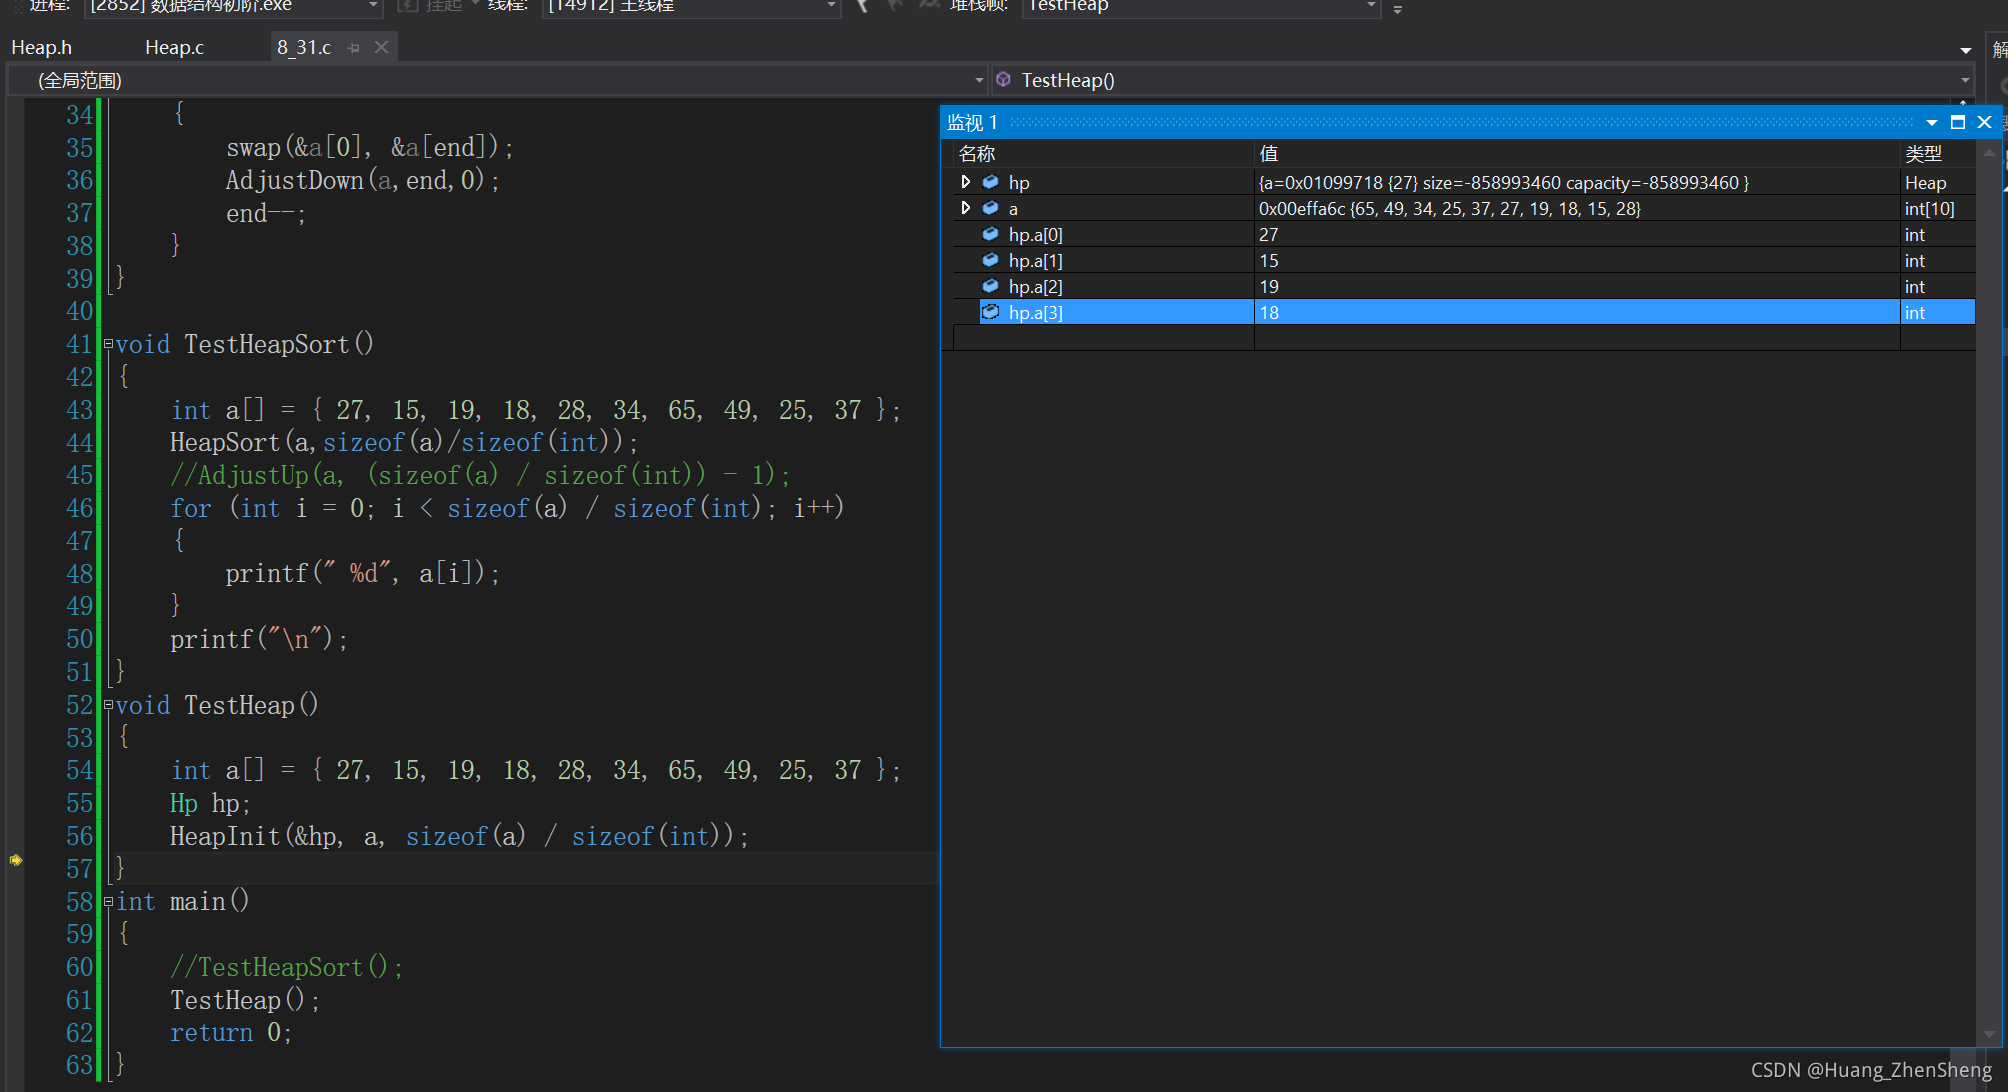Expand the array a watch entry
Screen dimensions: 2008x1092
[965, 208]
